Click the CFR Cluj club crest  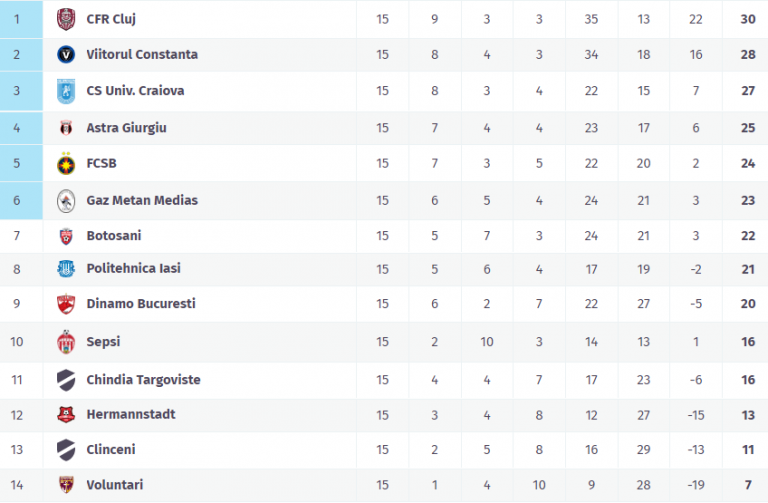66,19
